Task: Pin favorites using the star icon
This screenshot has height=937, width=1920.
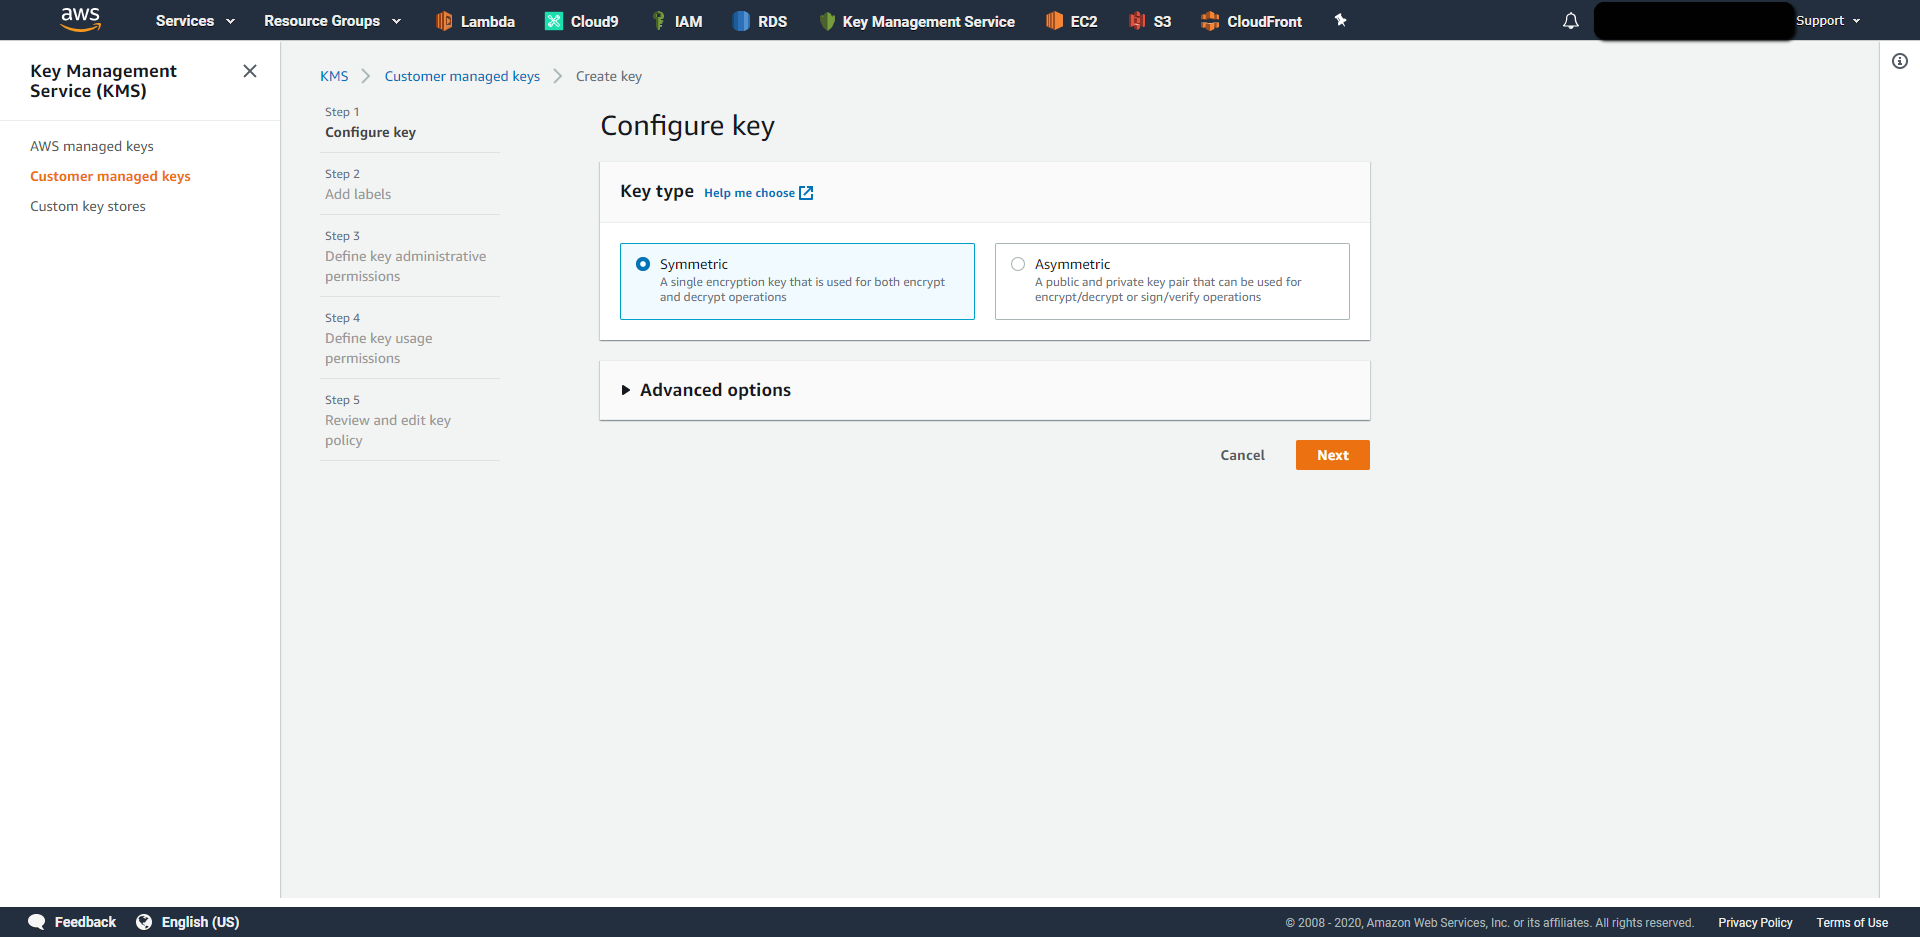Action: pos(1341,20)
